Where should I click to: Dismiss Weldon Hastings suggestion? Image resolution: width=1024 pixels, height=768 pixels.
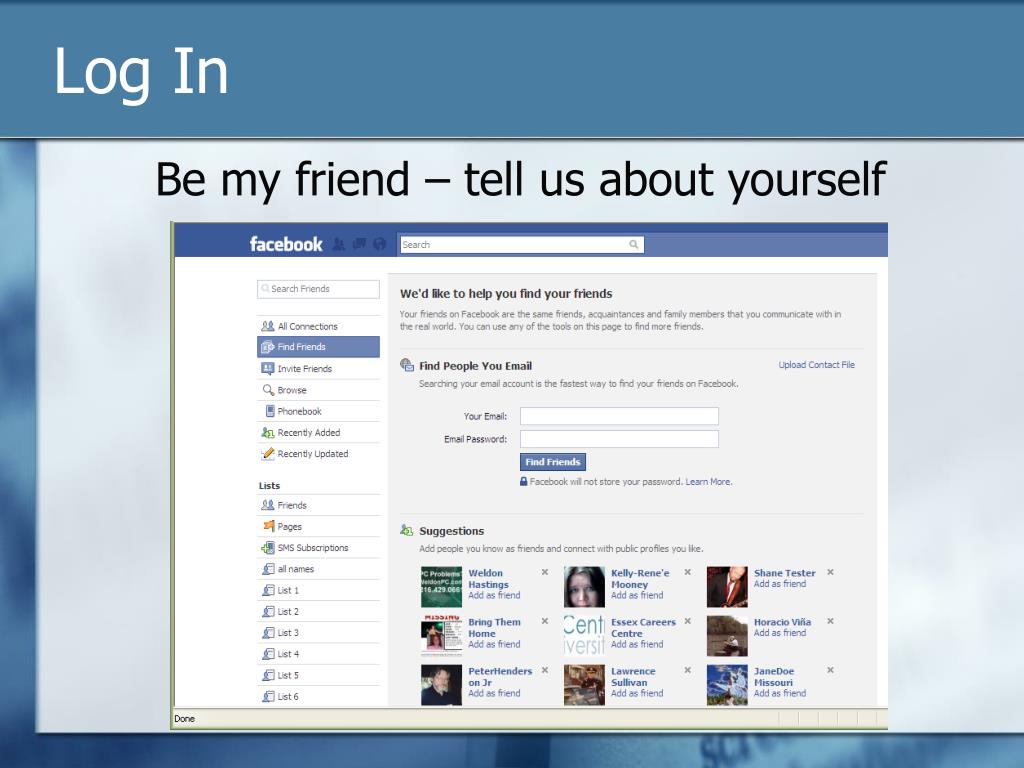545,572
